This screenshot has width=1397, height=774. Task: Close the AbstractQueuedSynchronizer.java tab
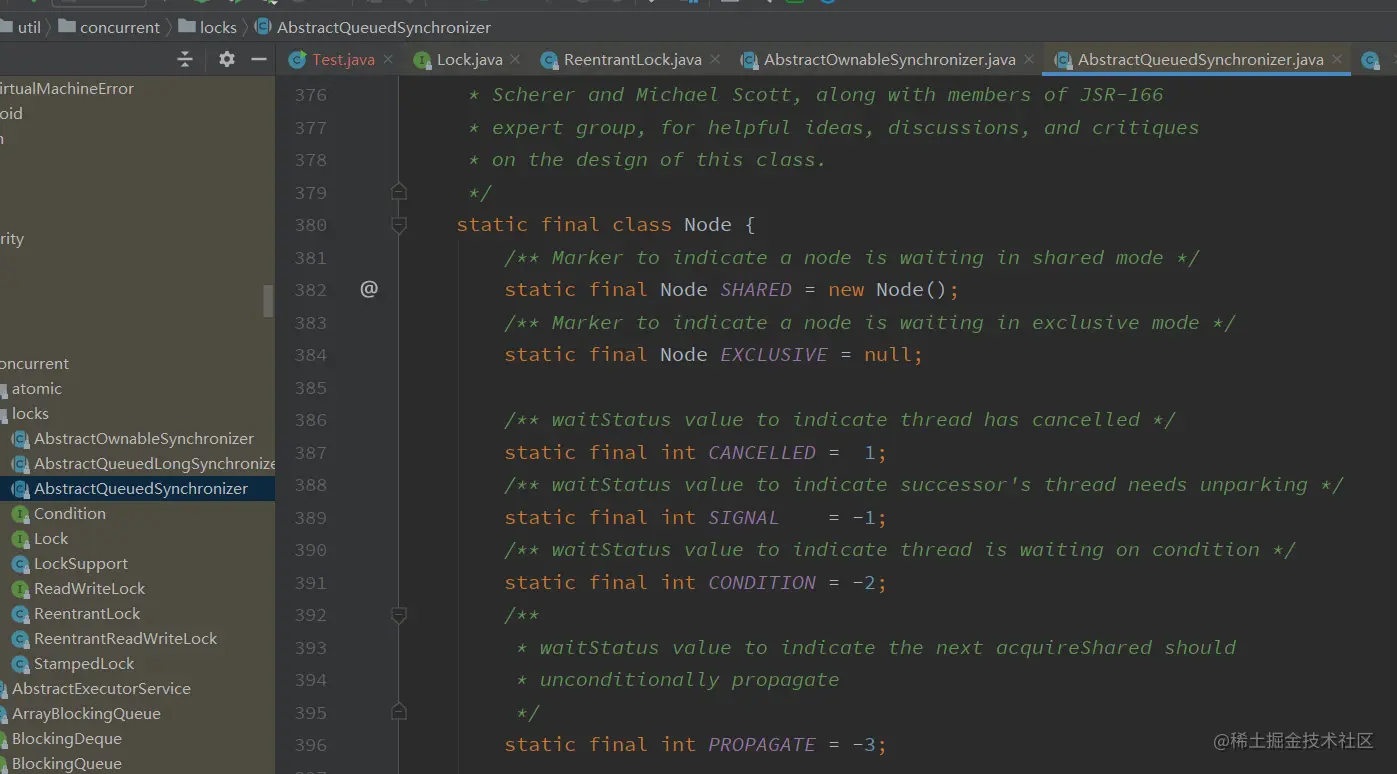pyautogui.click(x=1336, y=60)
